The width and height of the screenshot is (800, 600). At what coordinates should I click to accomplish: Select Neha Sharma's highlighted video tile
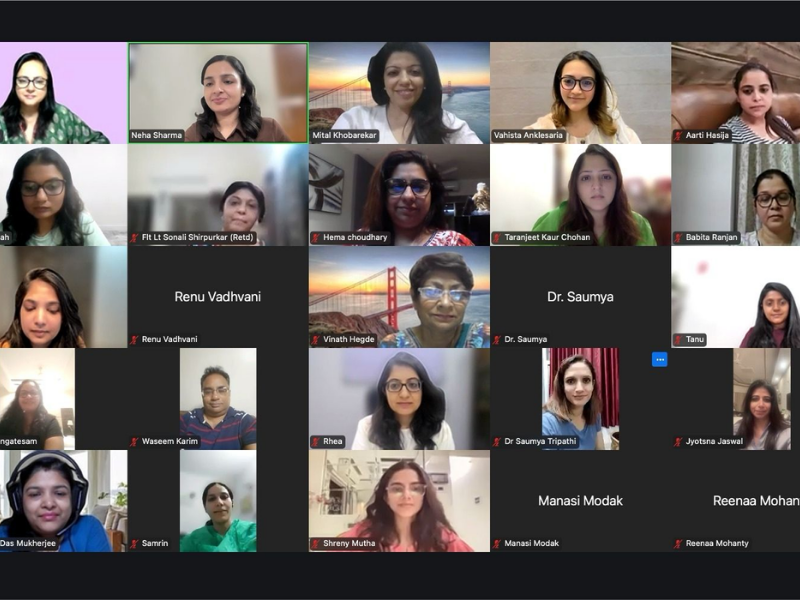(218, 92)
